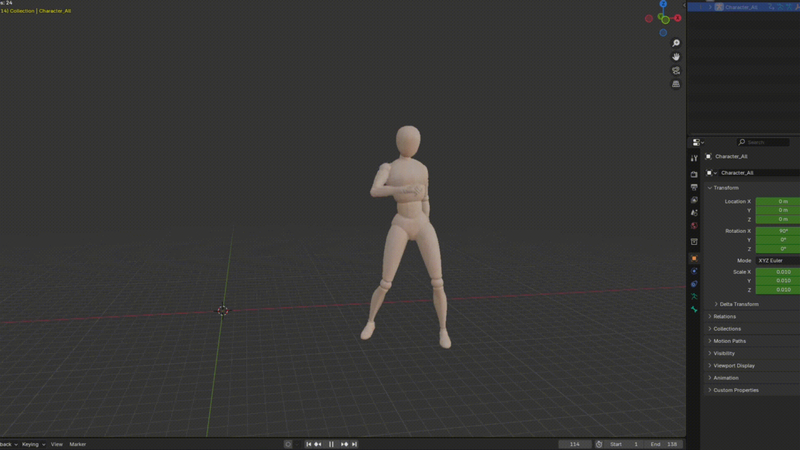Open the Render properties tab icon

click(694, 174)
